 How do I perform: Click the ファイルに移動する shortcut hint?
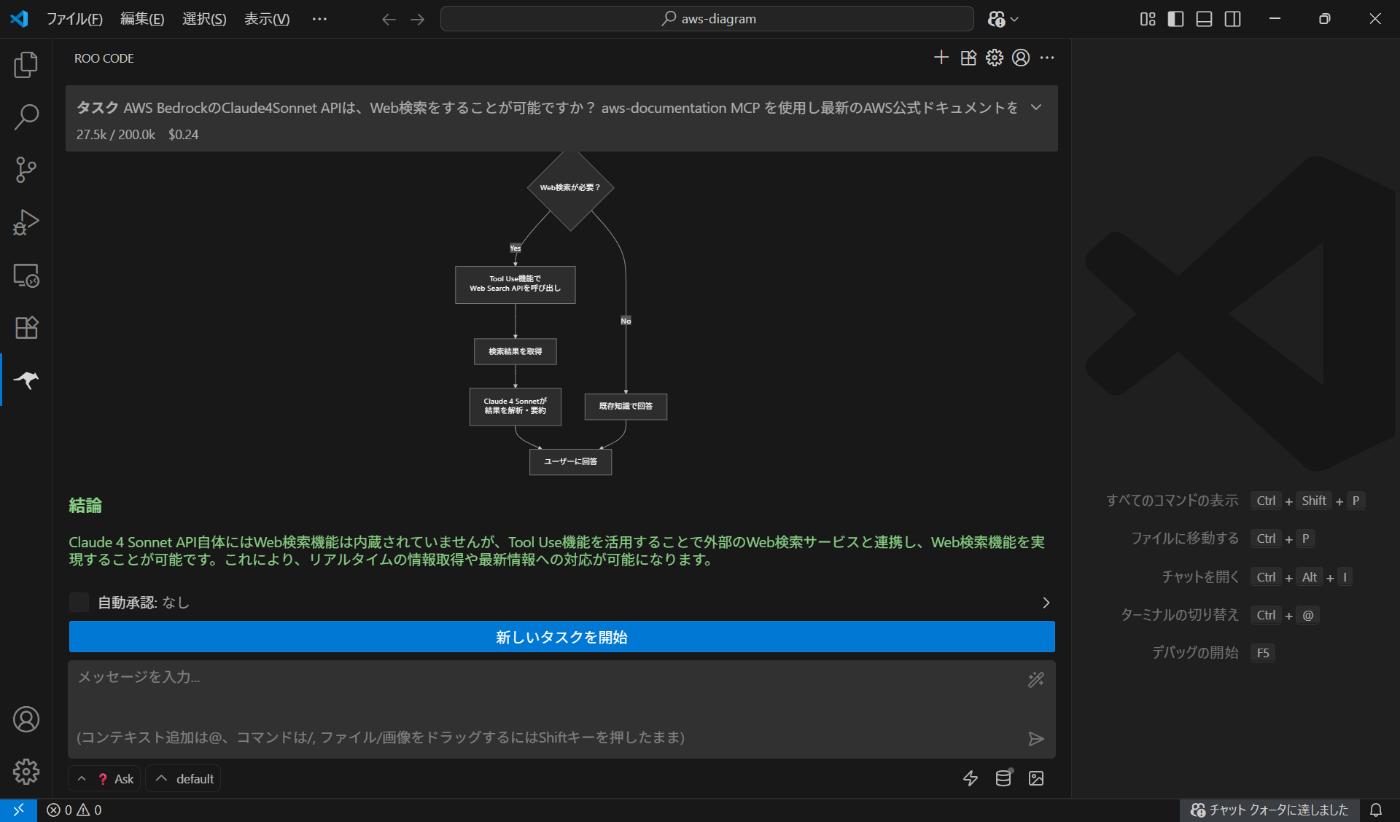coord(1185,539)
